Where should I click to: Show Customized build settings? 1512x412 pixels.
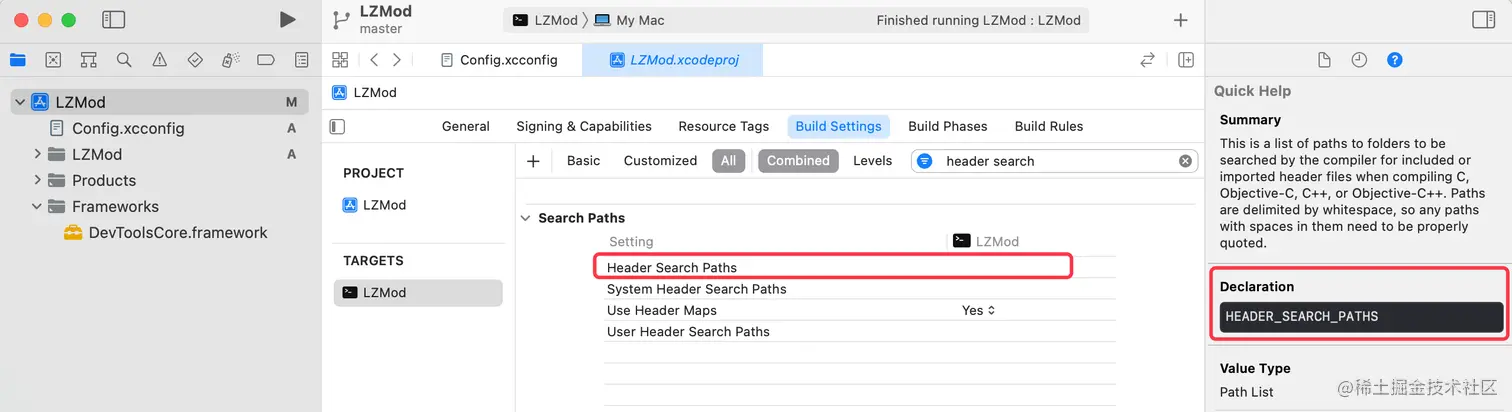(660, 161)
